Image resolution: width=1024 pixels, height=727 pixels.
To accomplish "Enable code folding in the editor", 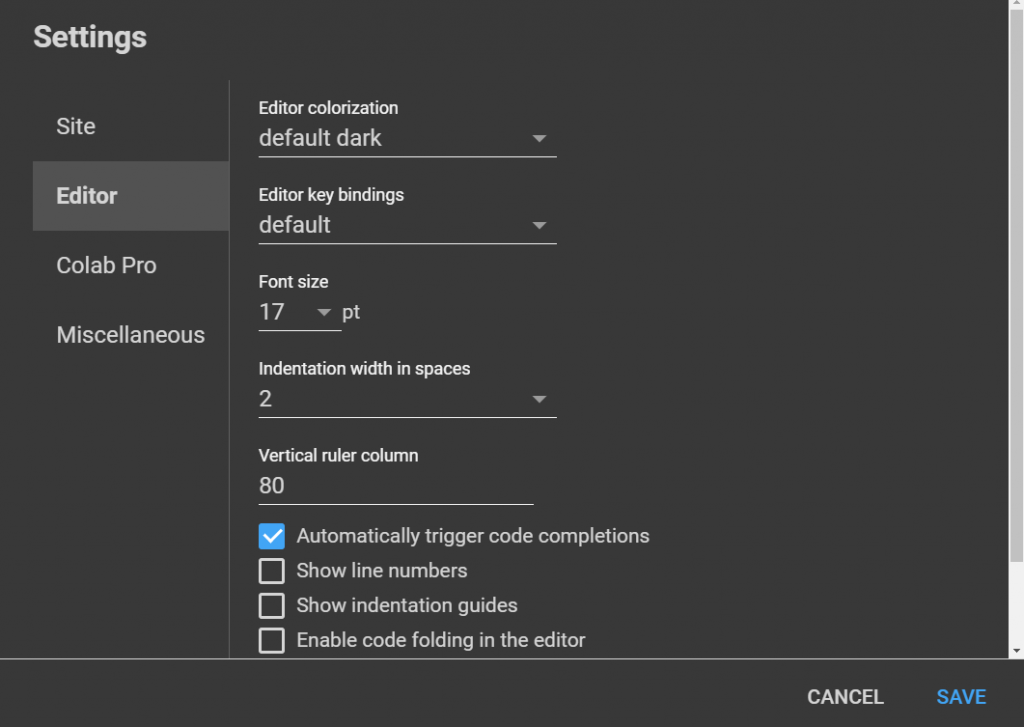I will pos(272,640).
